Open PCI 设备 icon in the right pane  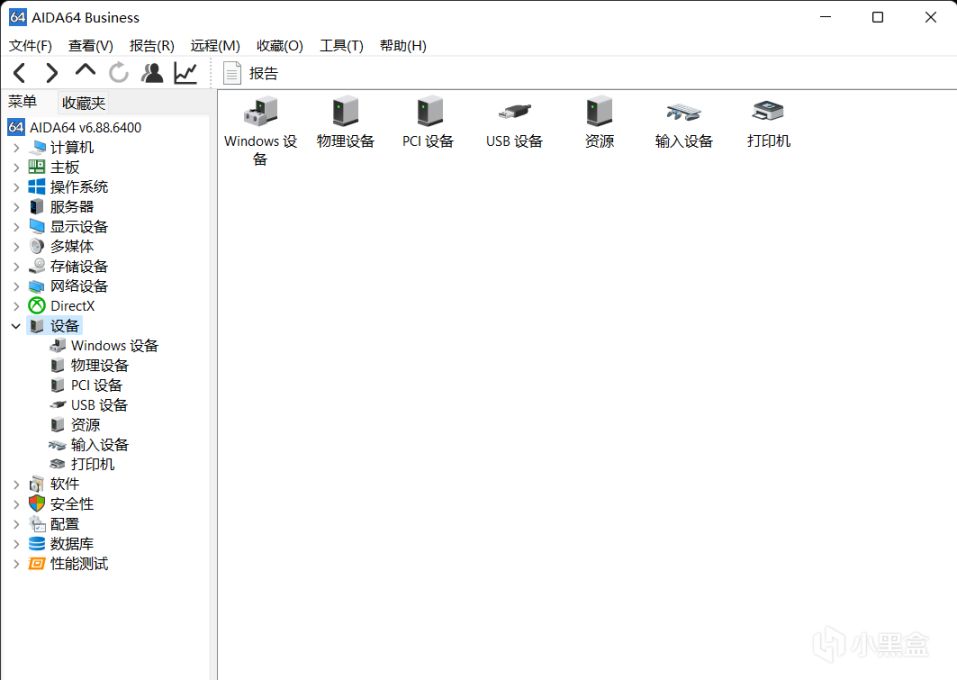click(428, 122)
